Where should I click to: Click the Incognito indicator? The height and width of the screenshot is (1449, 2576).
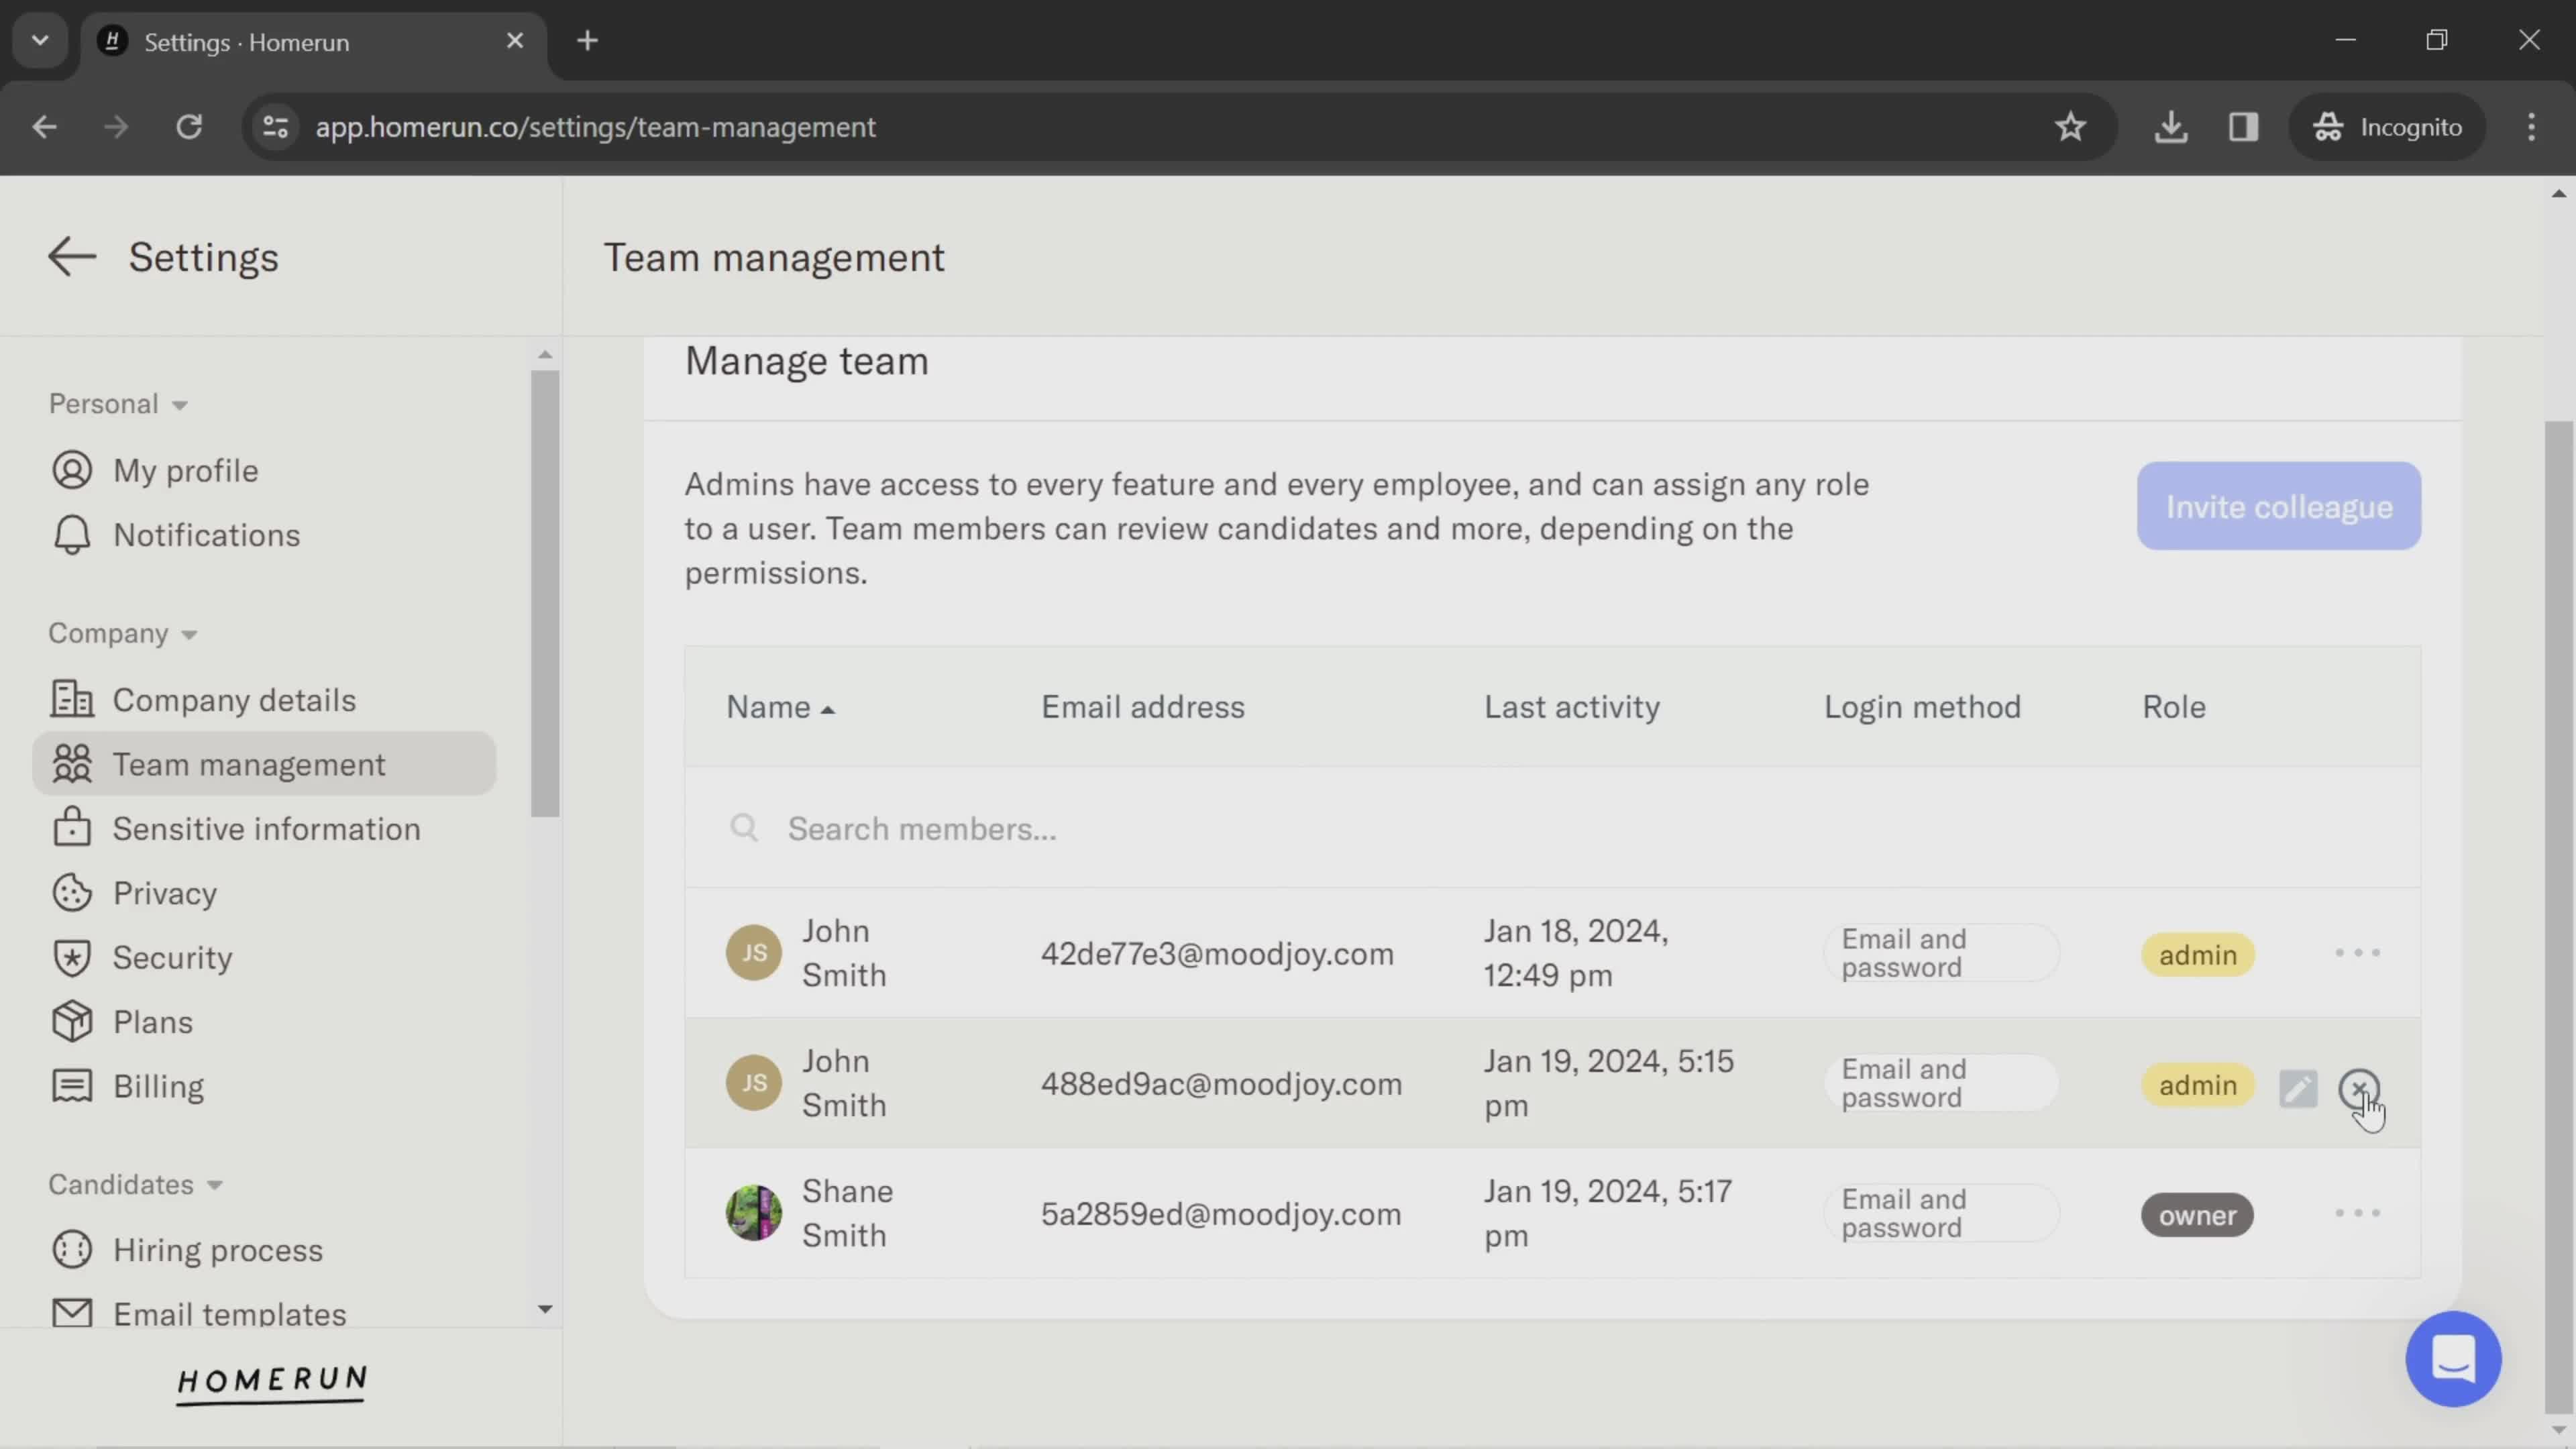tap(2387, 127)
